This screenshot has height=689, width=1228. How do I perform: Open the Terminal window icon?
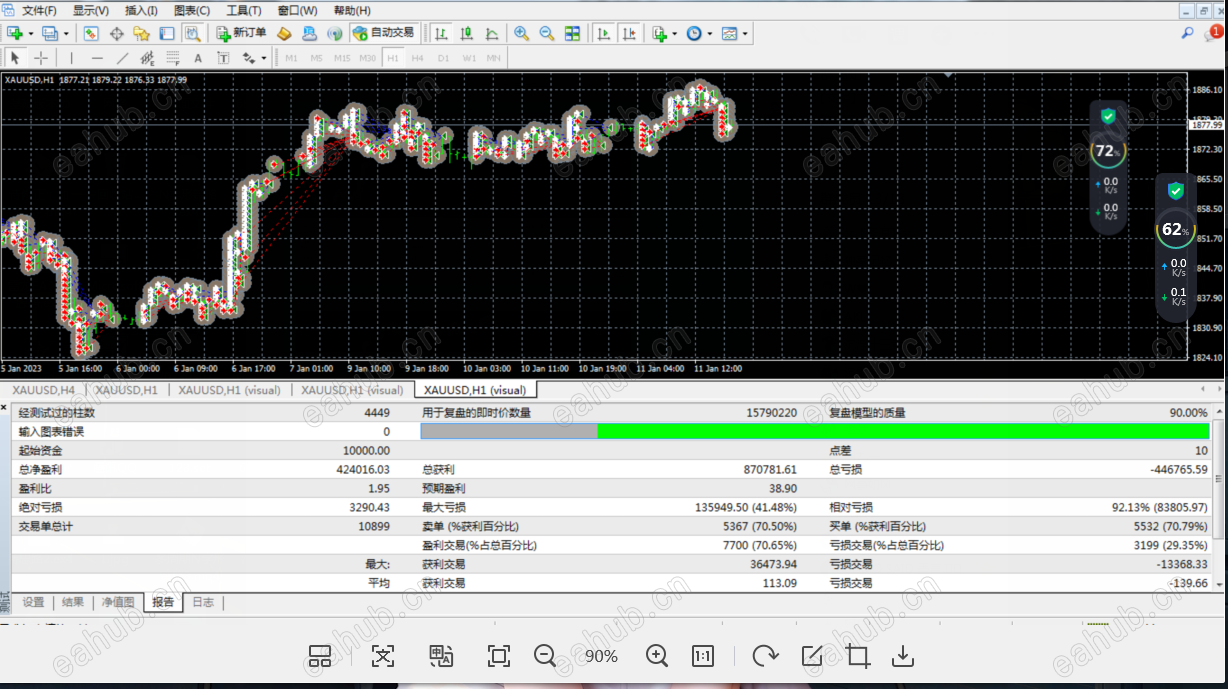[167, 33]
